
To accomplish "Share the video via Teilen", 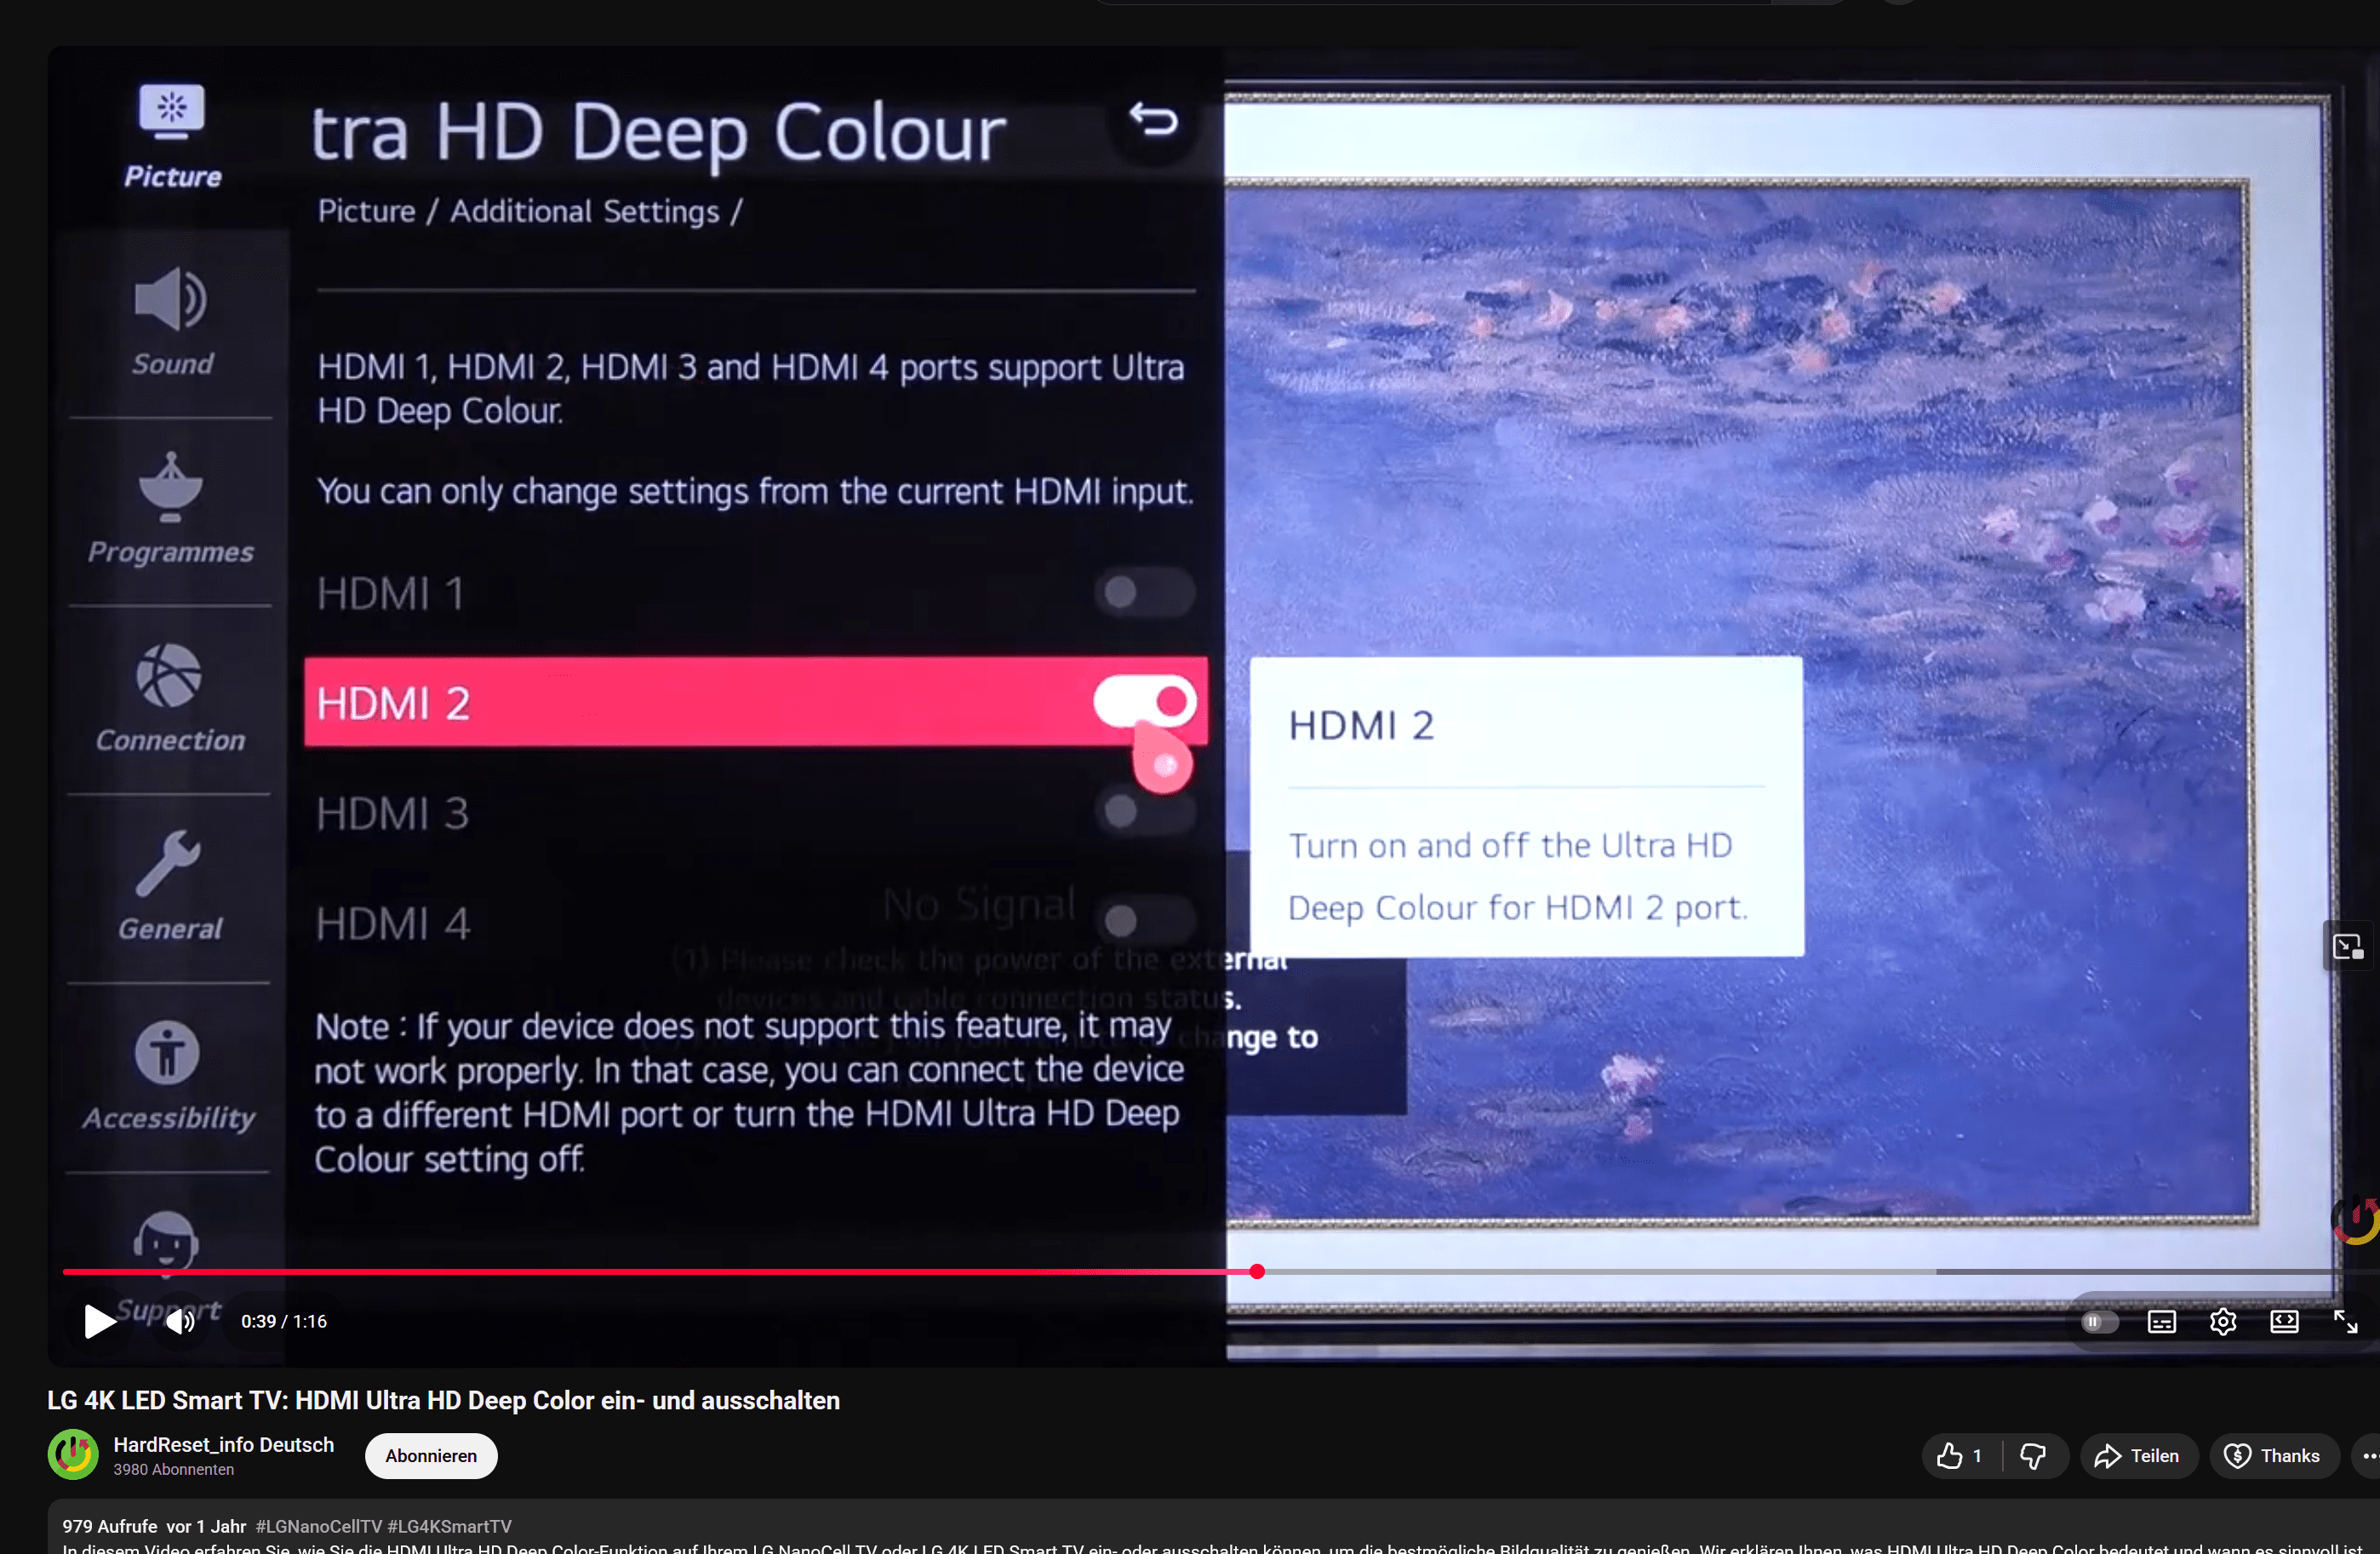I will 2138,1456.
